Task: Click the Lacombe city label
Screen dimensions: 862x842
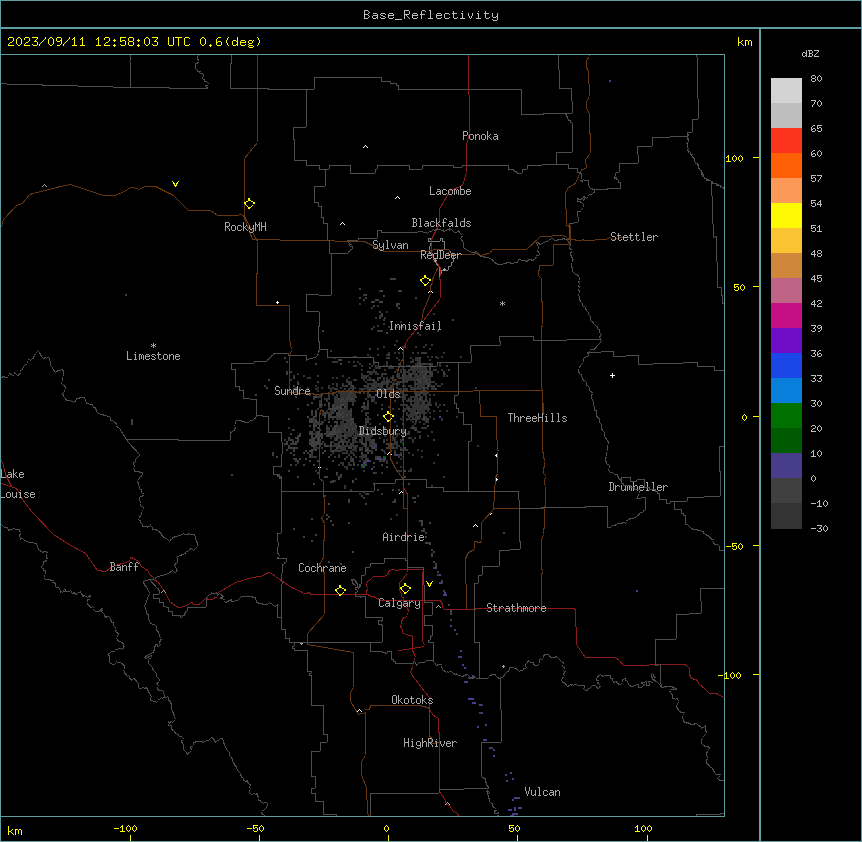Action: coord(450,191)
